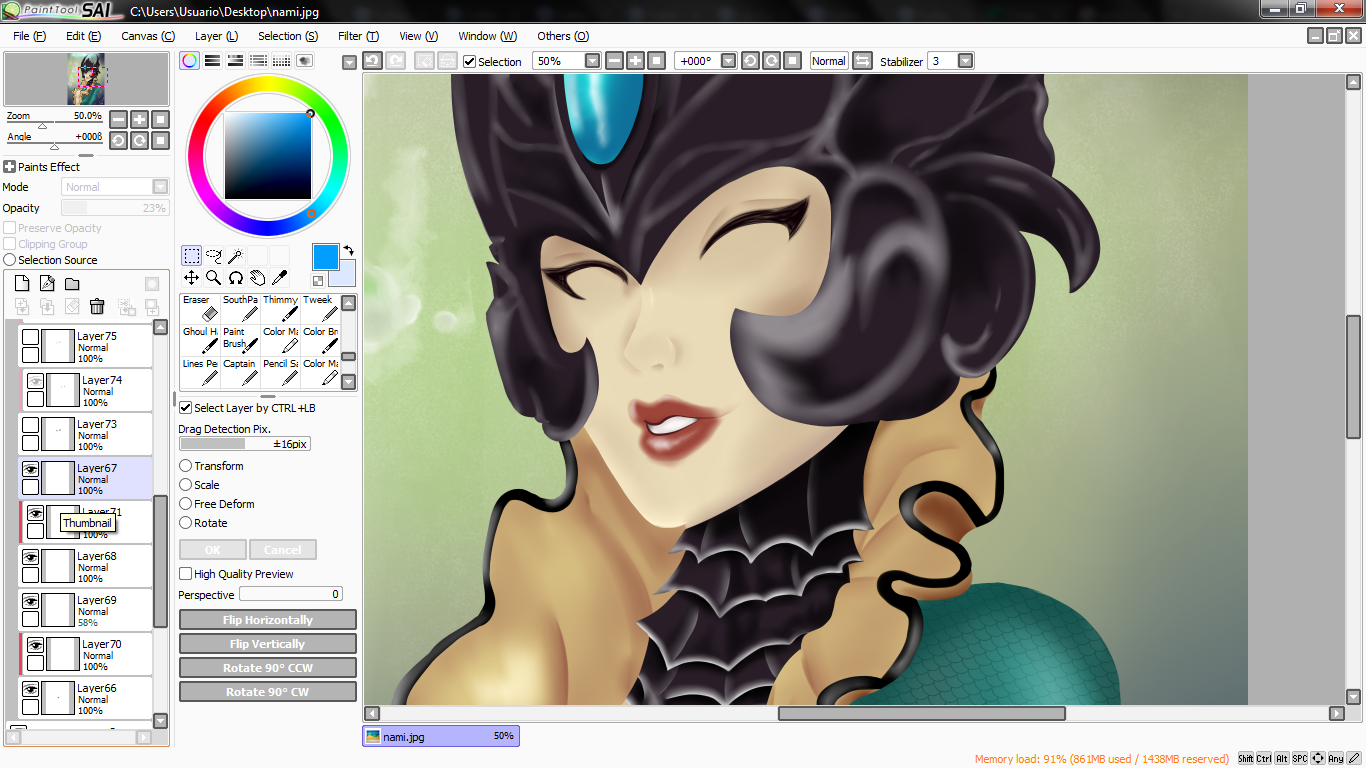Delete the selected layer with trash icon

pos(97,306)
